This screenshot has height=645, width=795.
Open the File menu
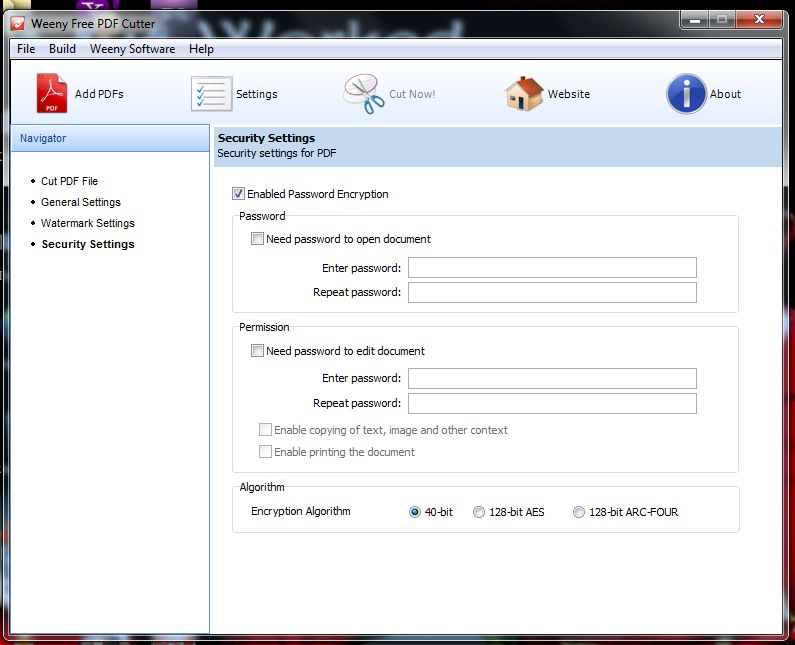[26, 49]
